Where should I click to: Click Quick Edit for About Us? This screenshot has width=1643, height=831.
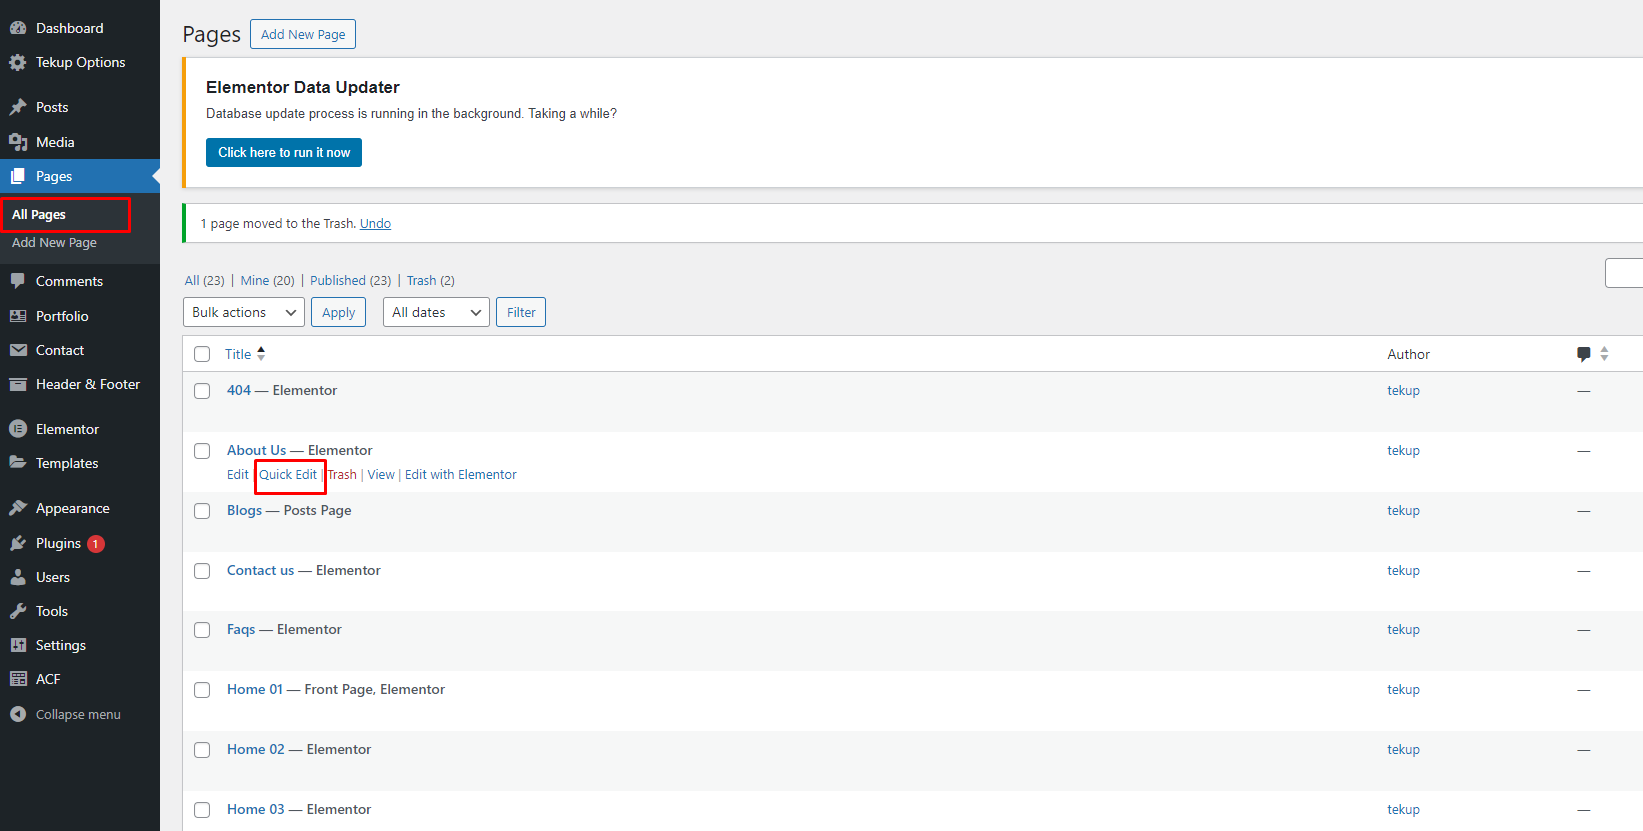click(x=288, y=475)
